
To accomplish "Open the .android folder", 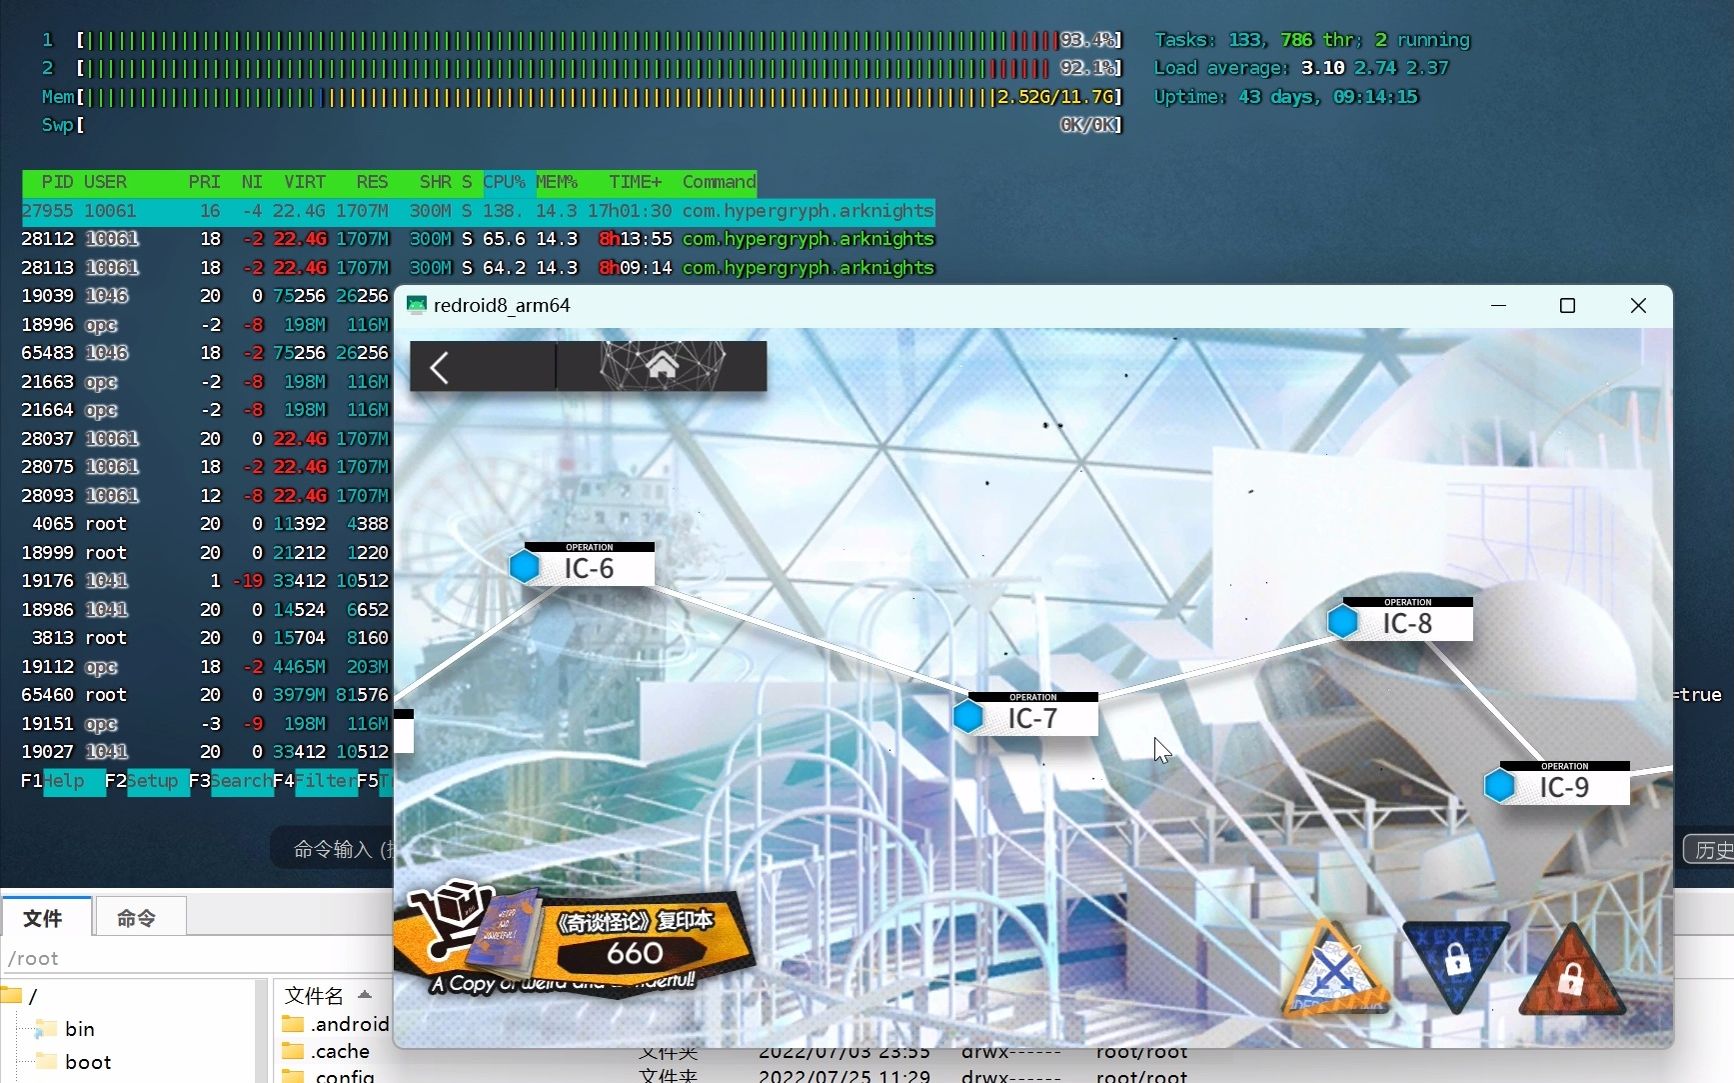I will [x=336, y=1024].
